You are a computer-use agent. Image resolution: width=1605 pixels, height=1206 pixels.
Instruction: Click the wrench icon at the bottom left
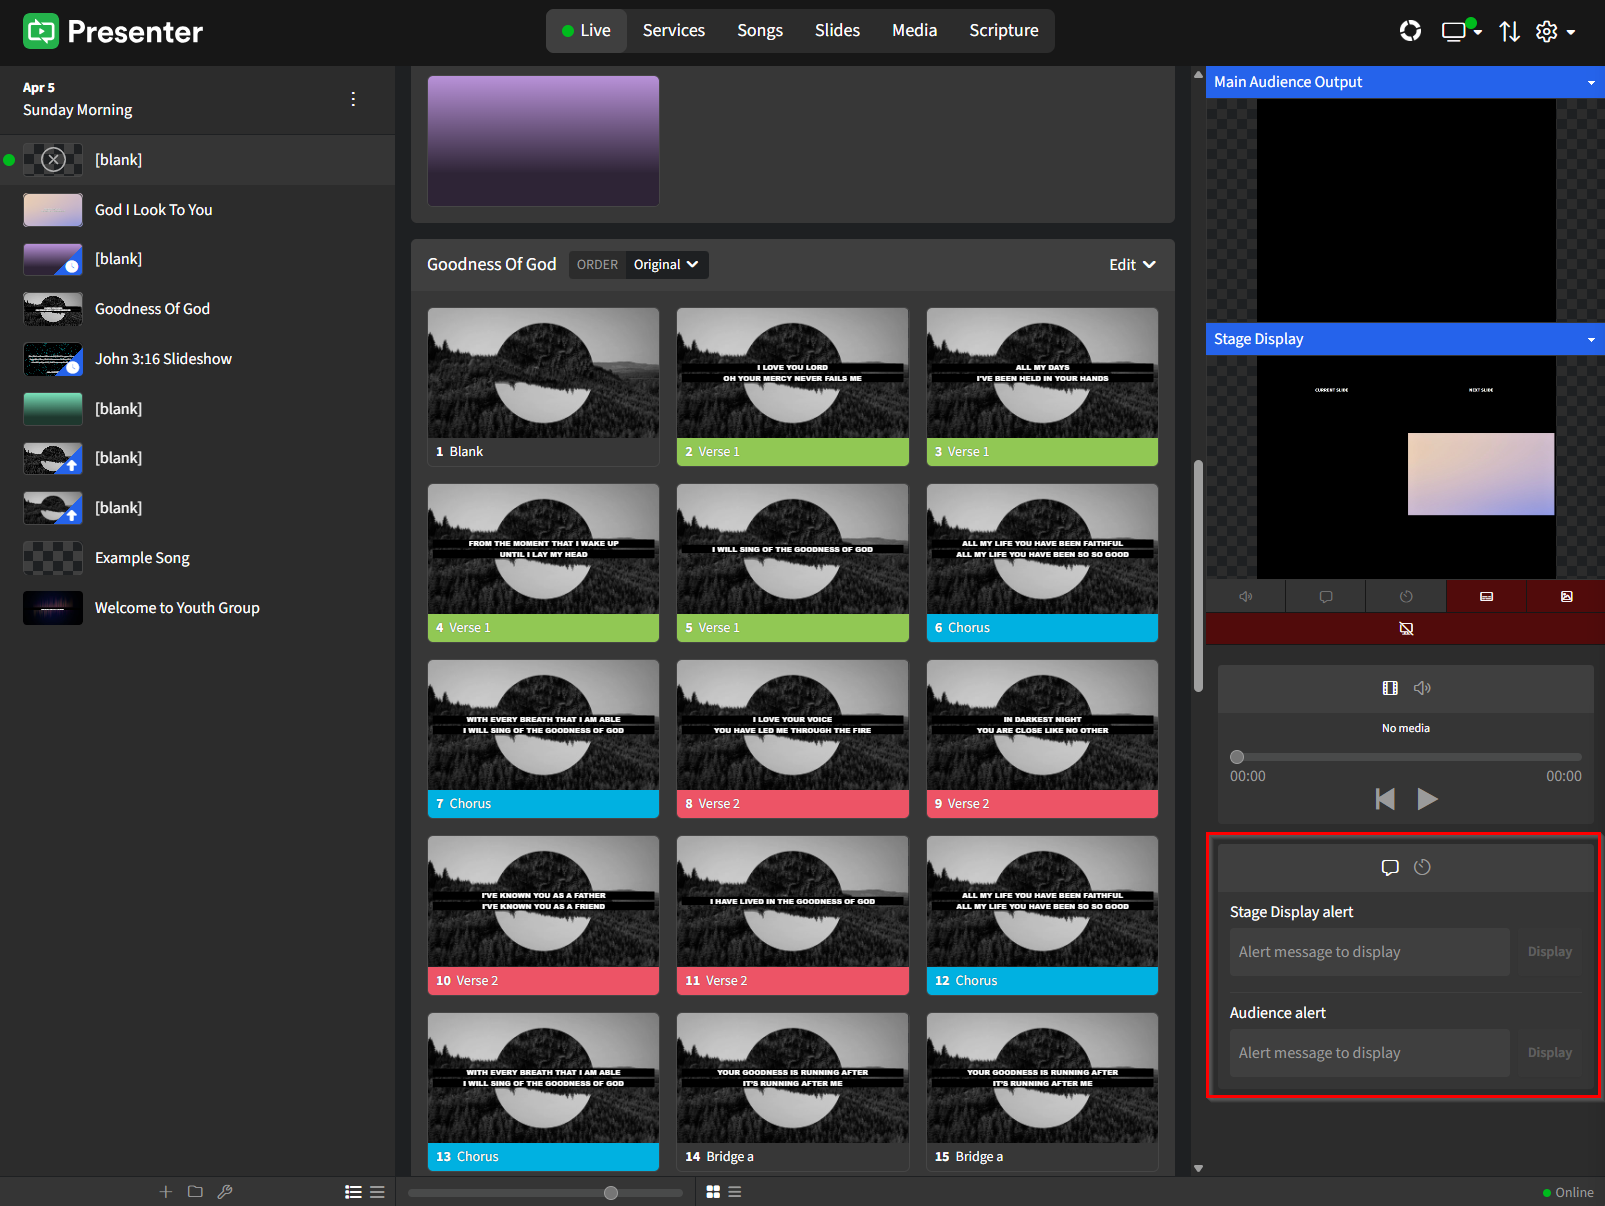pyautogui.click(x=225, y=1191)
